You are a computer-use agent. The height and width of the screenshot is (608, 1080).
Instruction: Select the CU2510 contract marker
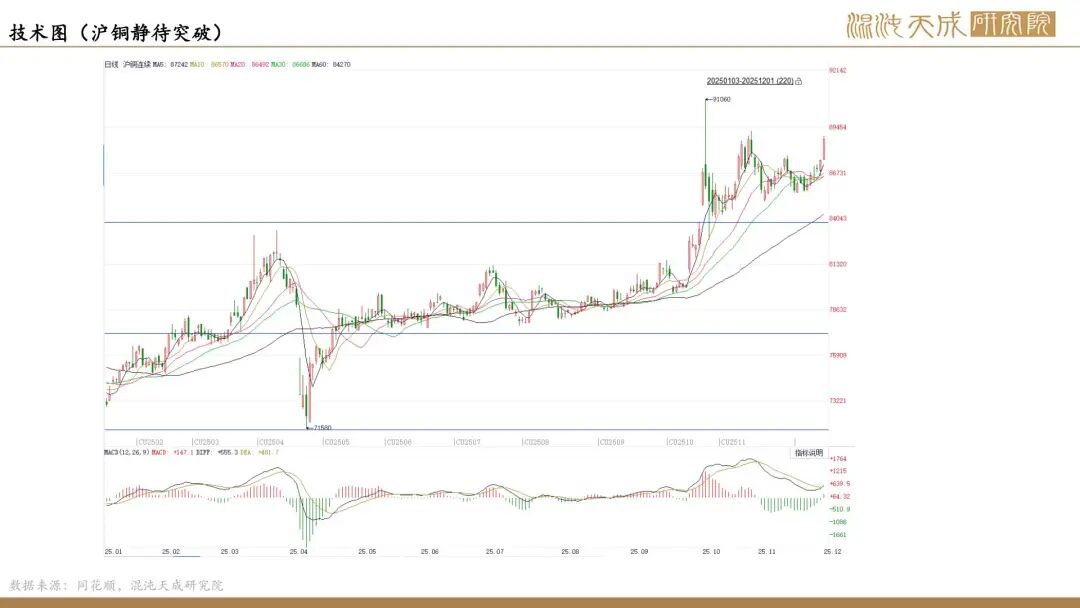click(x=680, y=442)
